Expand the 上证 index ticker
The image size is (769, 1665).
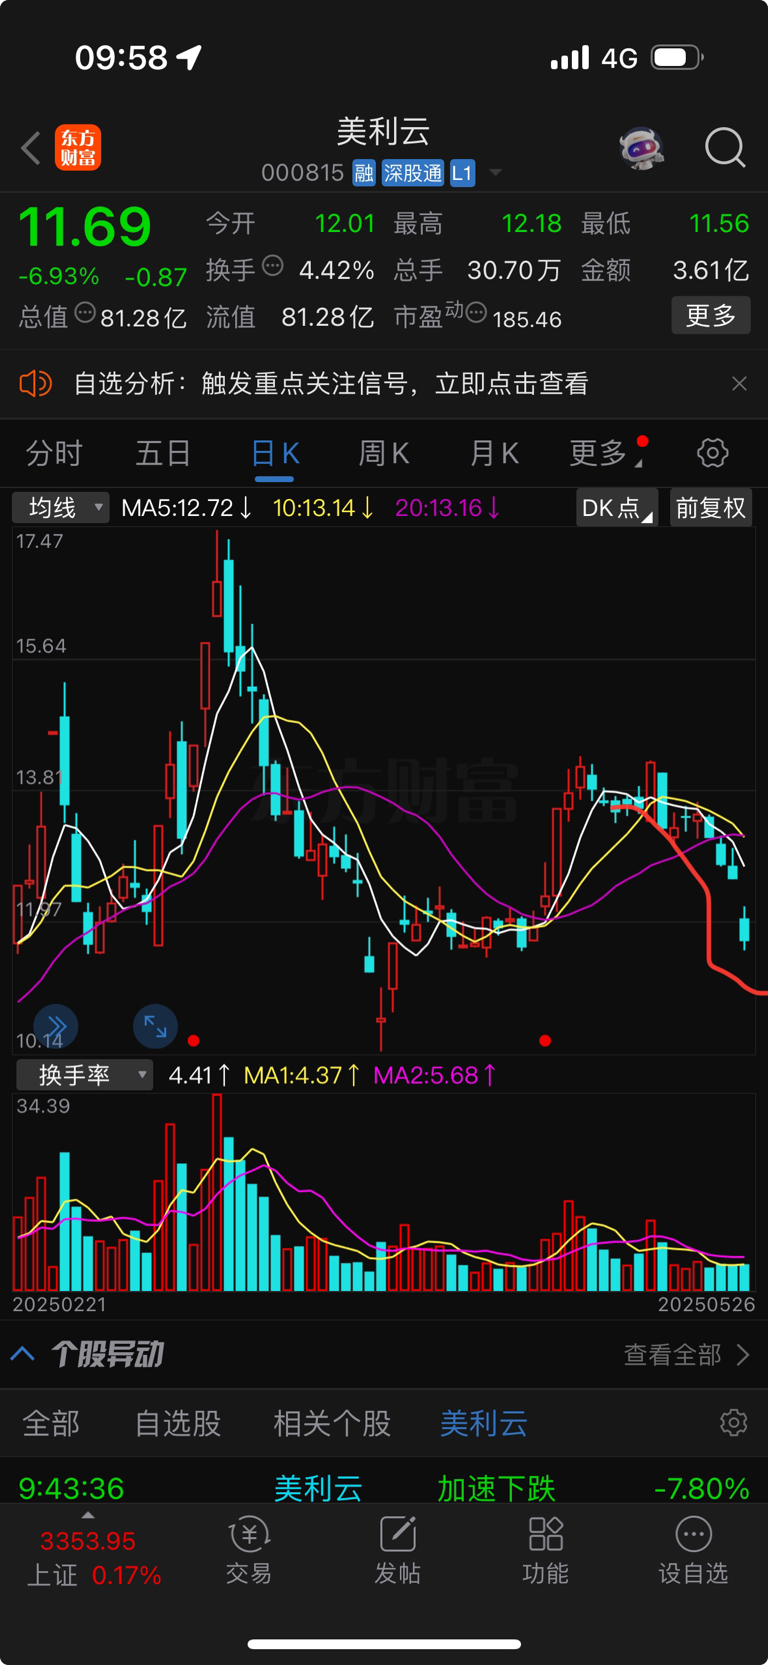click(x=94, y=1557)
